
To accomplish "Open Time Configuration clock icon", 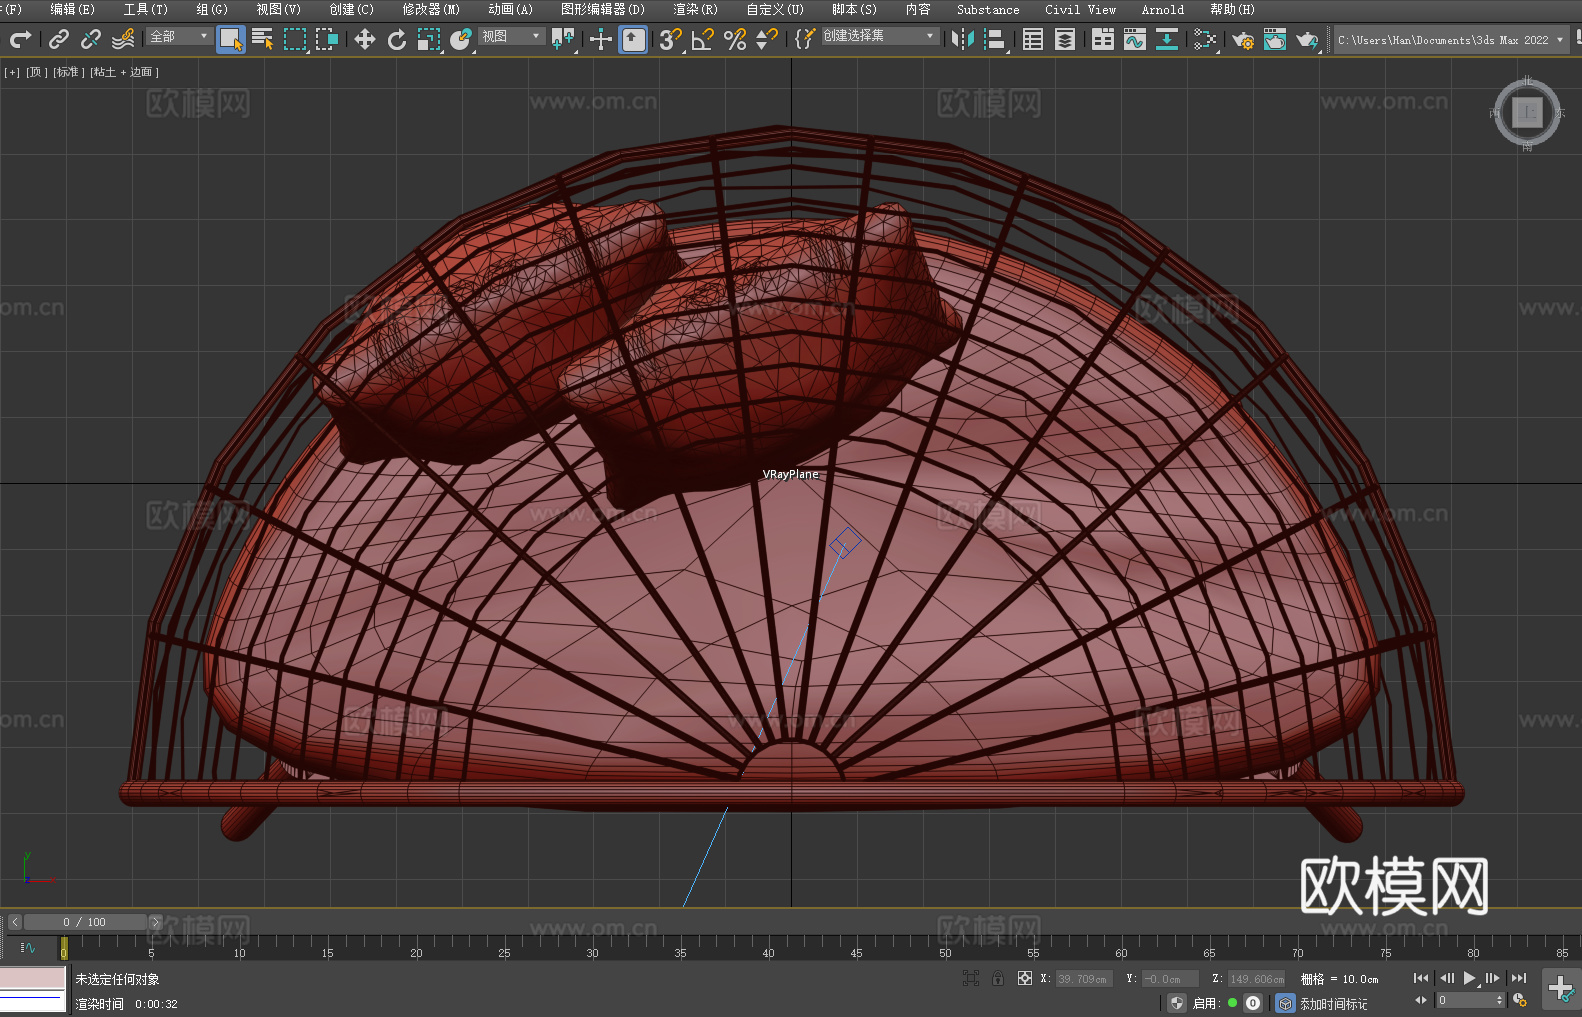I will (1520, 1000).
